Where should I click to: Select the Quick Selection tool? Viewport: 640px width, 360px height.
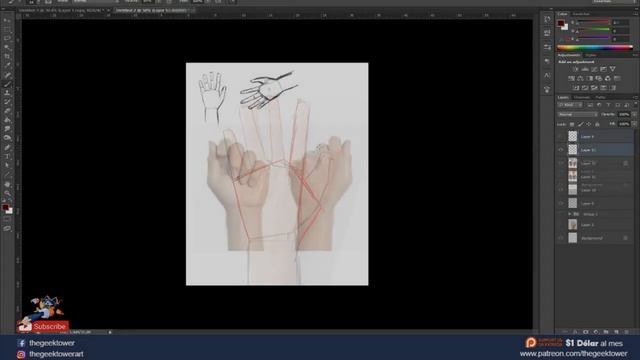7,47
